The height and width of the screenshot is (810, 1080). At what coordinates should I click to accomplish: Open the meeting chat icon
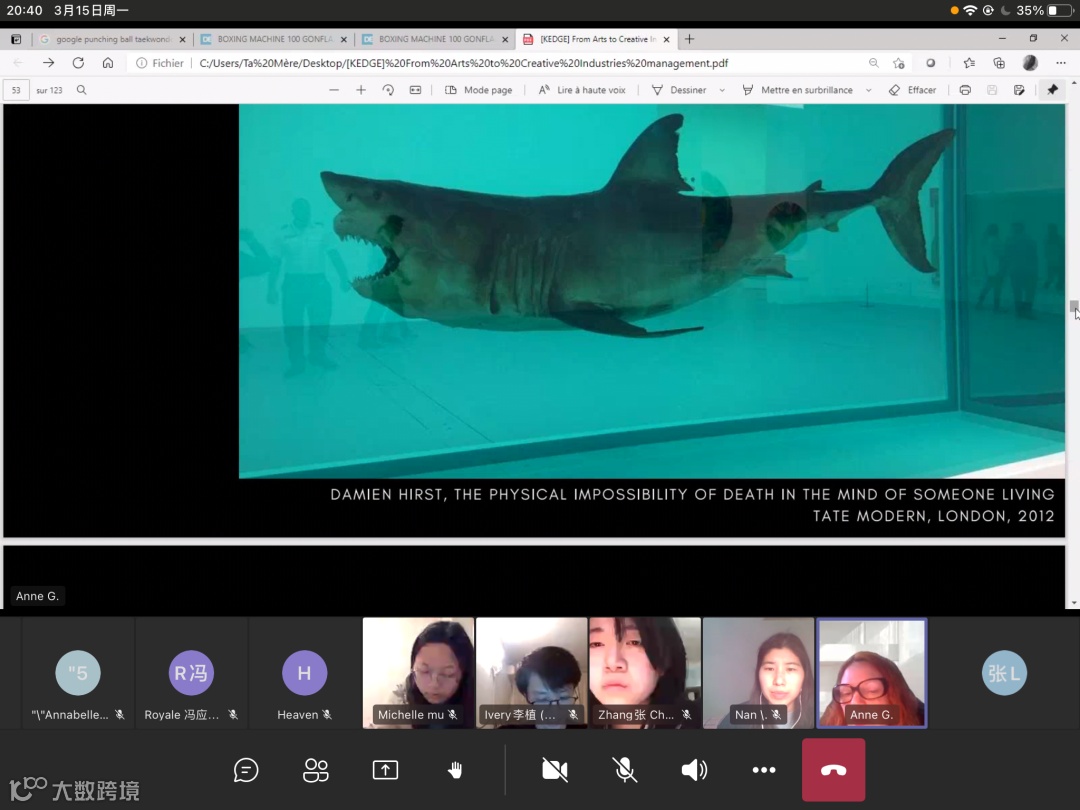pyautogui.click(x=246, y=770)
